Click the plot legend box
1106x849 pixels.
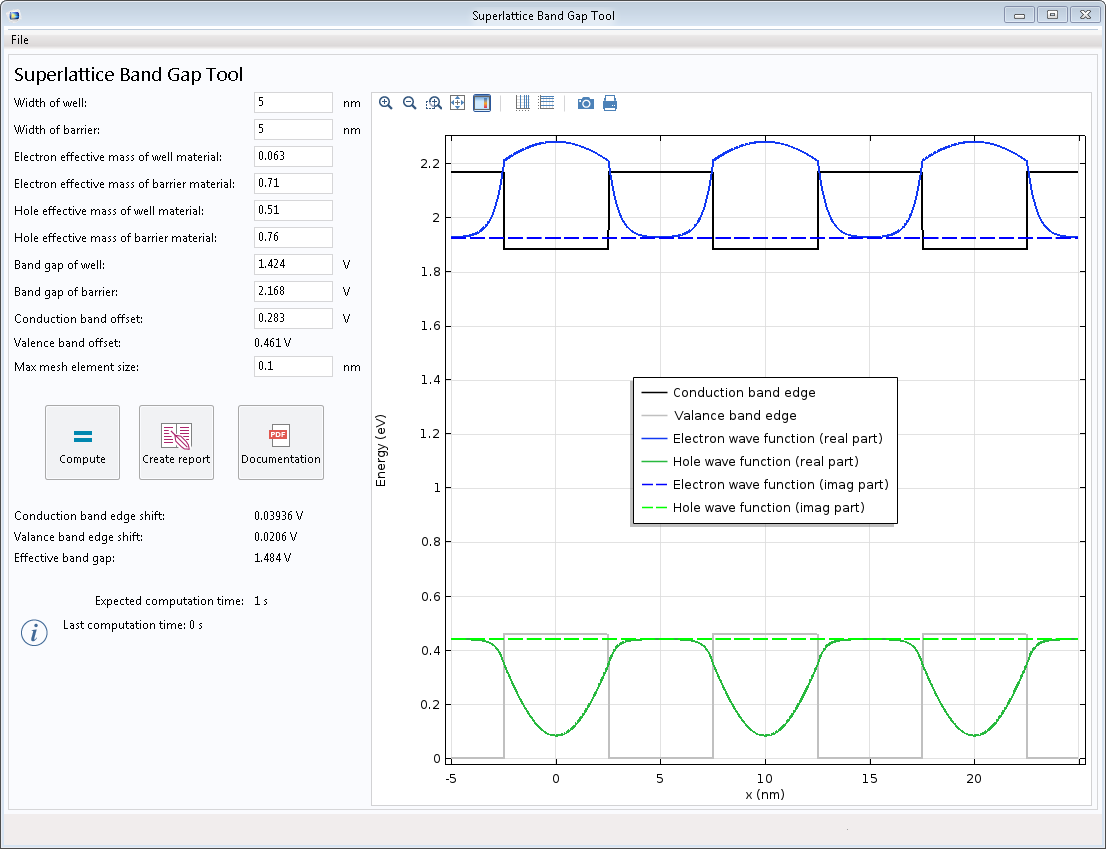click(x=765, y=450)
